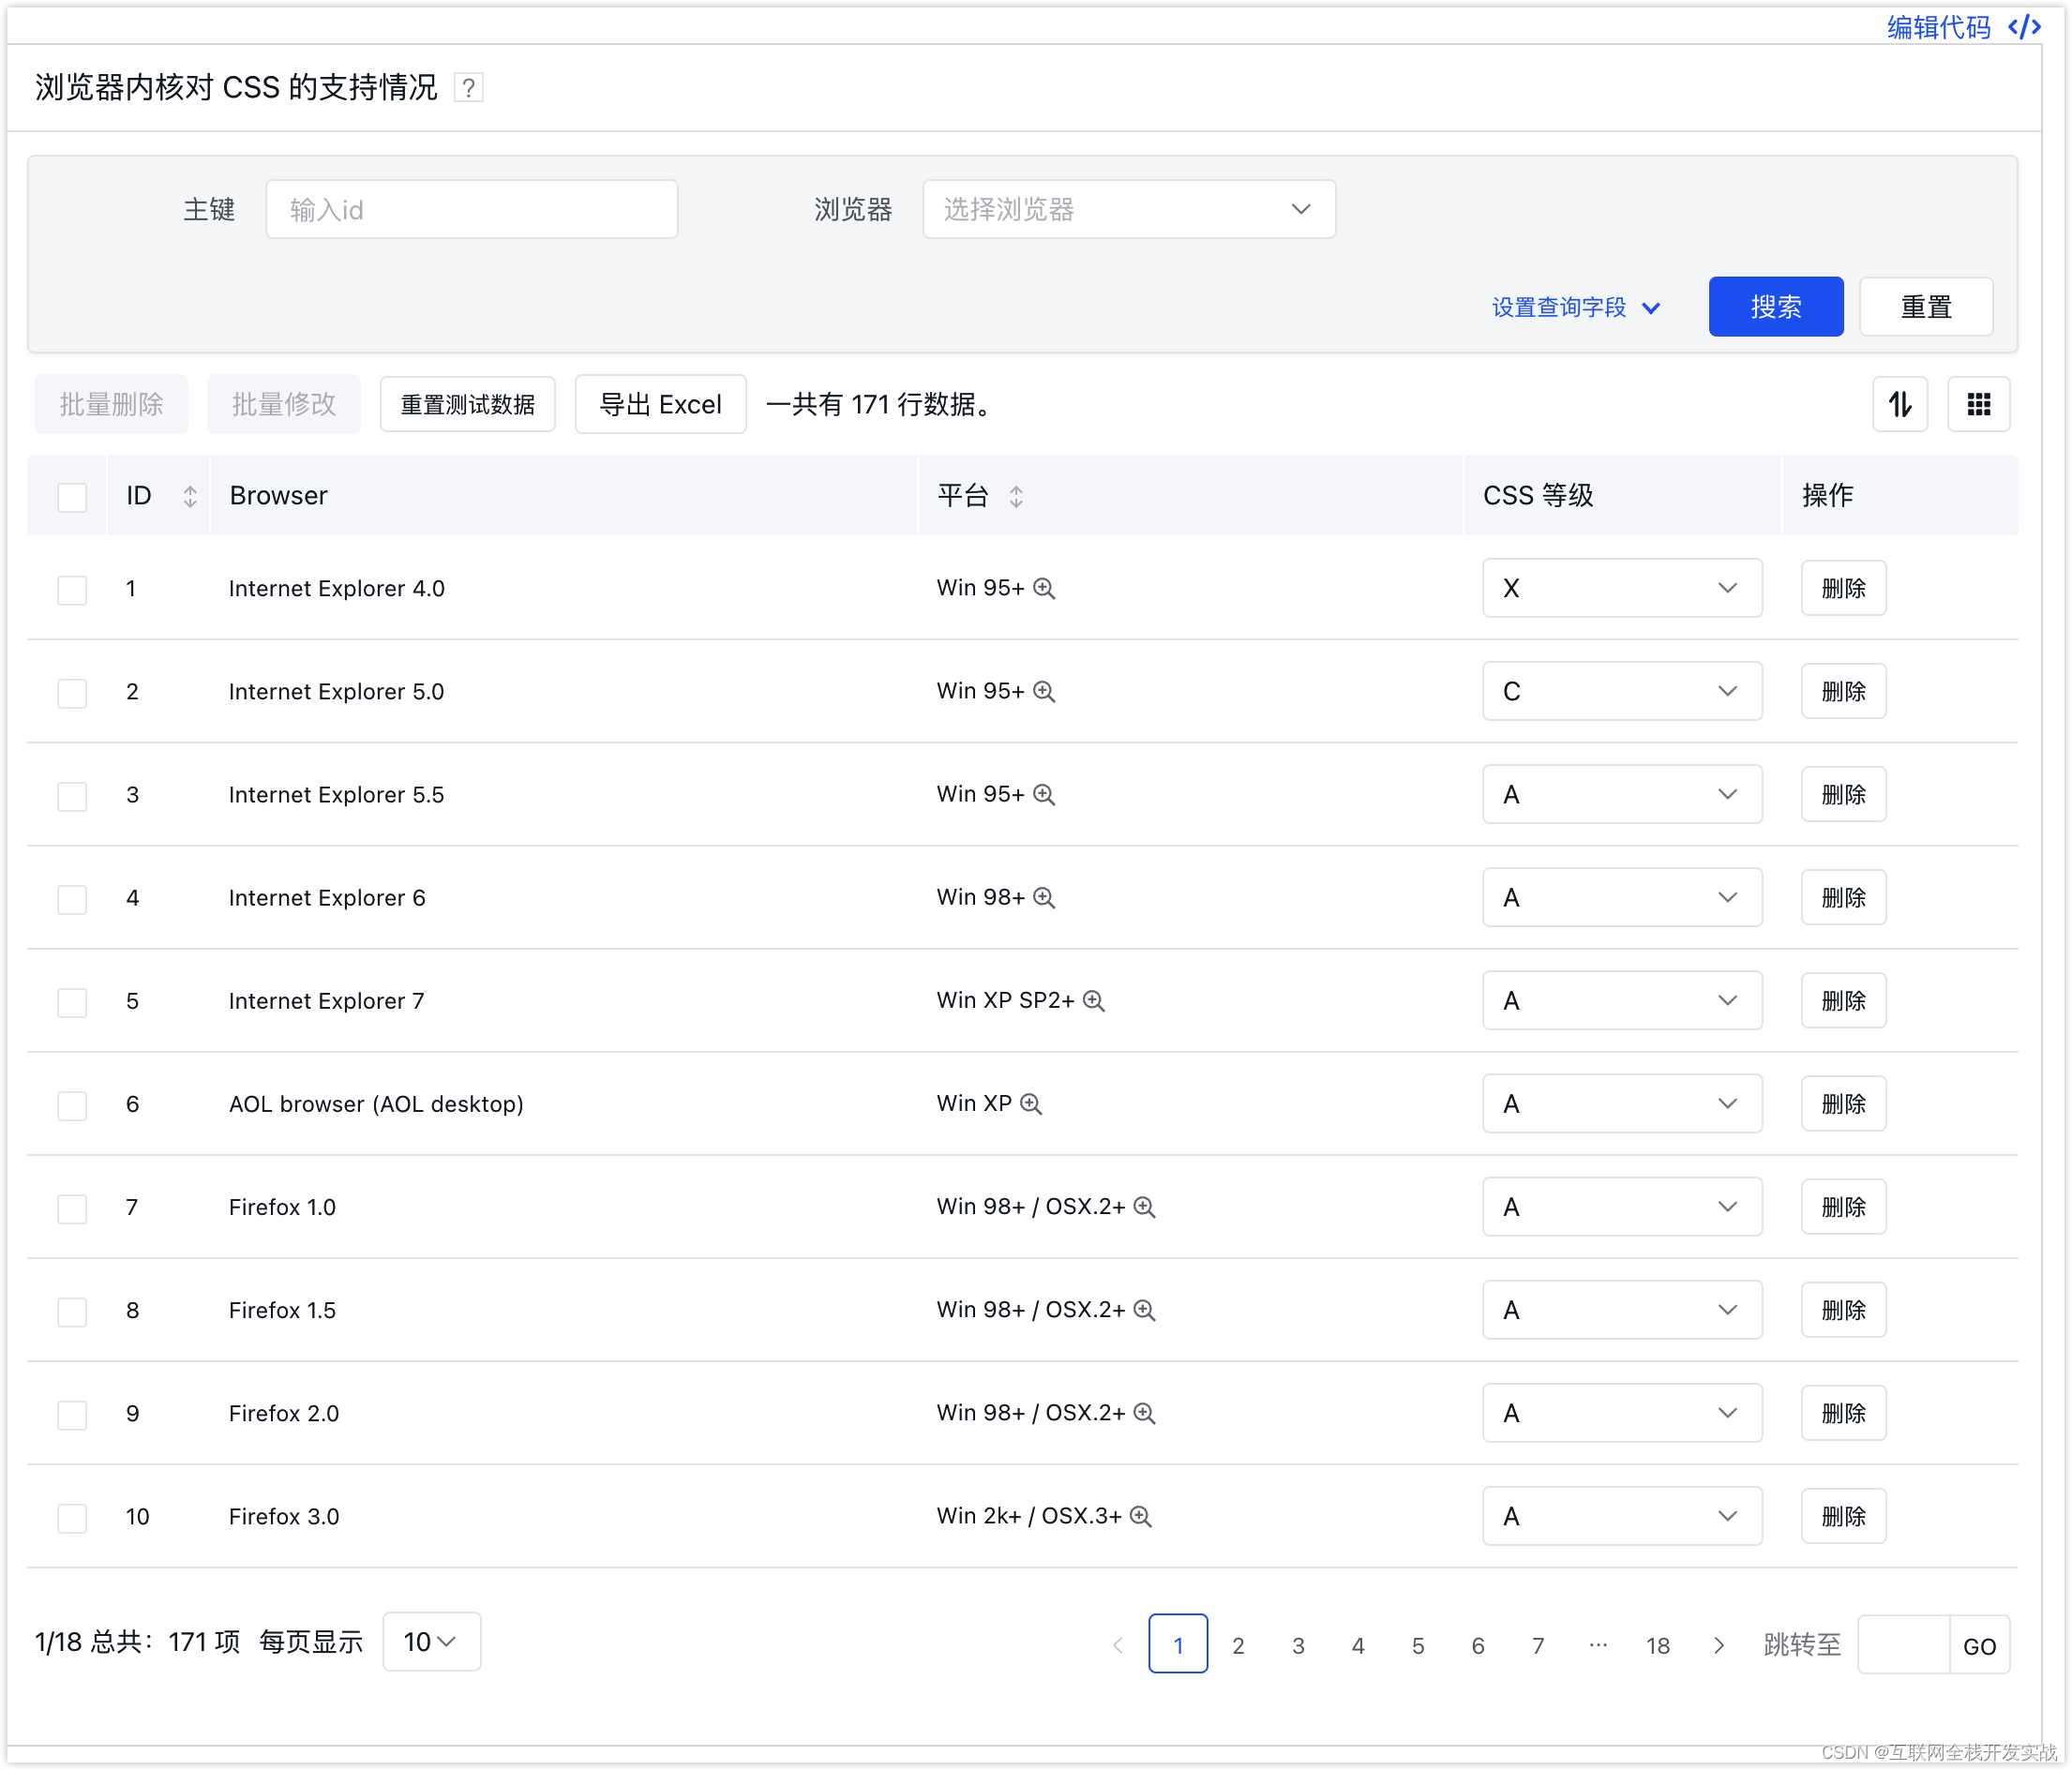This screenshot has width=2072, height=1770.
Task: Check the row for Internet Explorer 4.0
Action: (72, 590)
